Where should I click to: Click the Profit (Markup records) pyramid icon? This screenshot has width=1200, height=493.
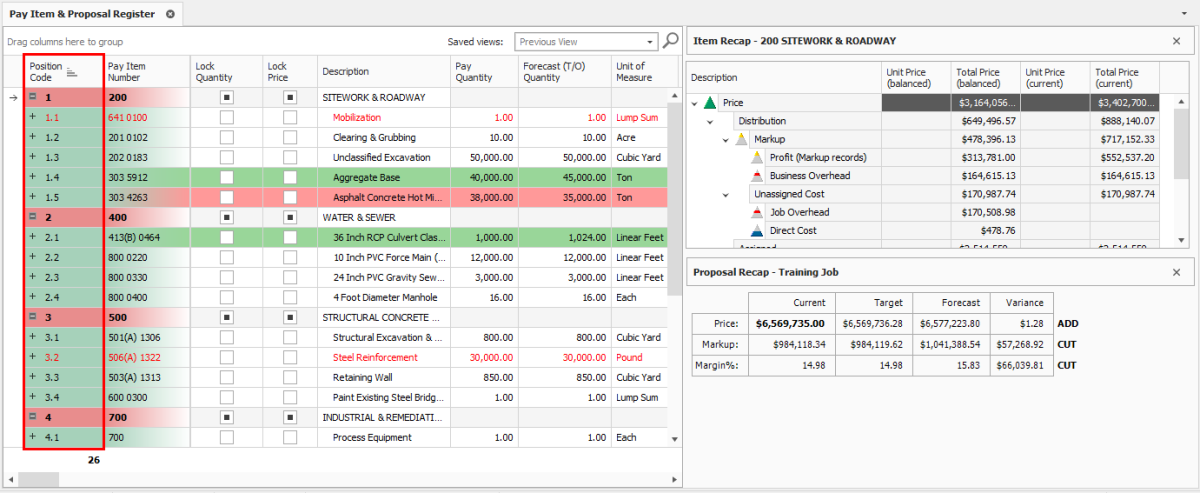pos(757,157)
